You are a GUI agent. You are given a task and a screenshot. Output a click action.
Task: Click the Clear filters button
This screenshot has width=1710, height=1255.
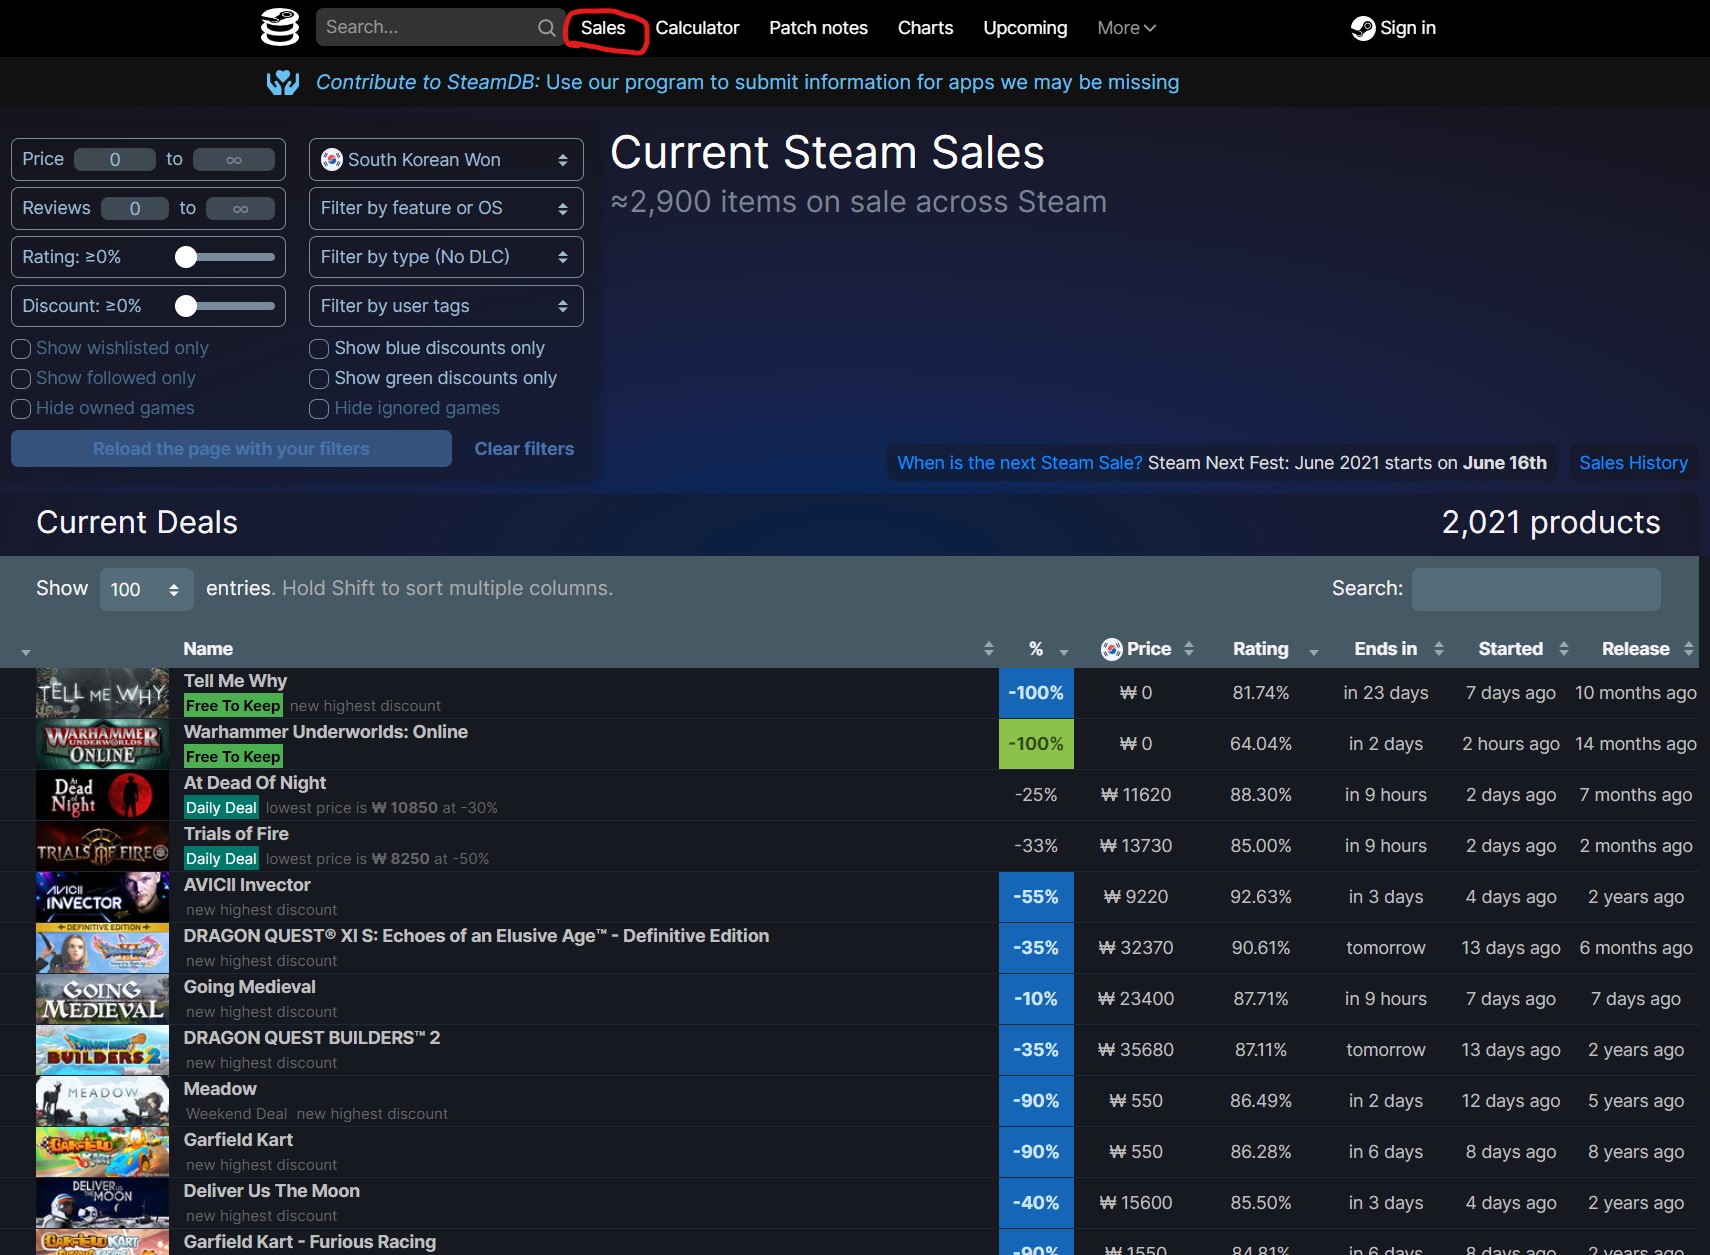524,449
